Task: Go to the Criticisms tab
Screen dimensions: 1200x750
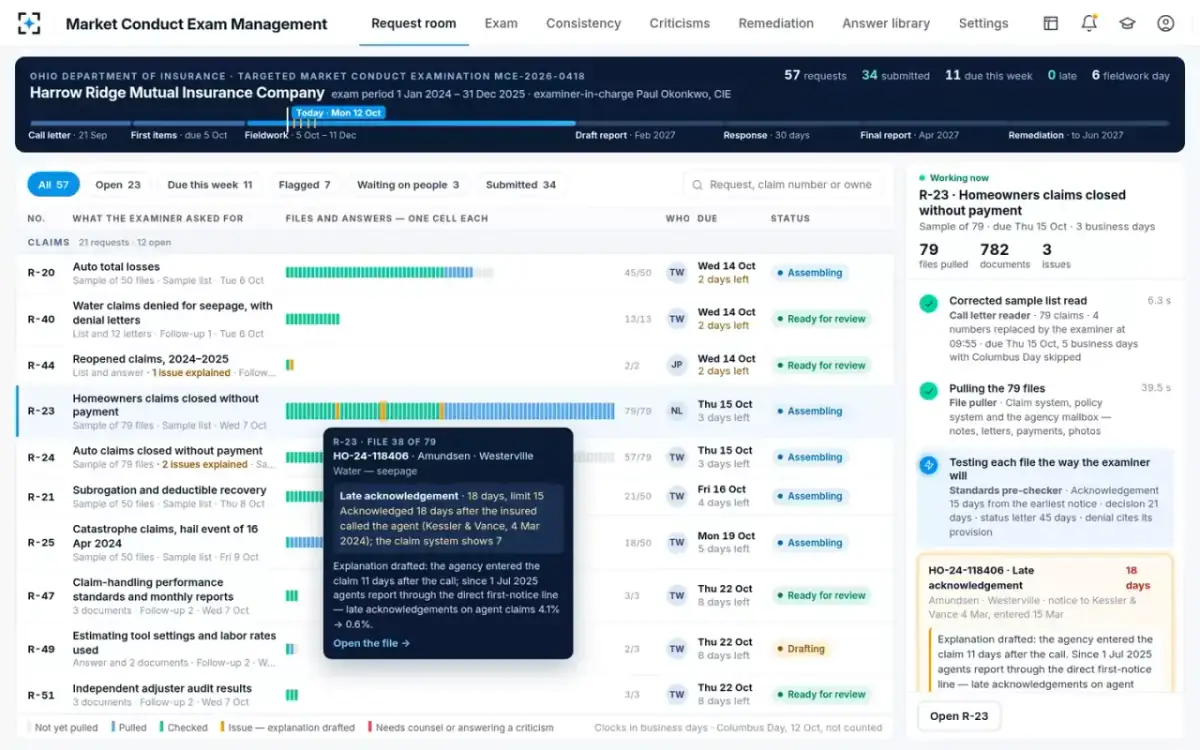Action: [679, 23]
